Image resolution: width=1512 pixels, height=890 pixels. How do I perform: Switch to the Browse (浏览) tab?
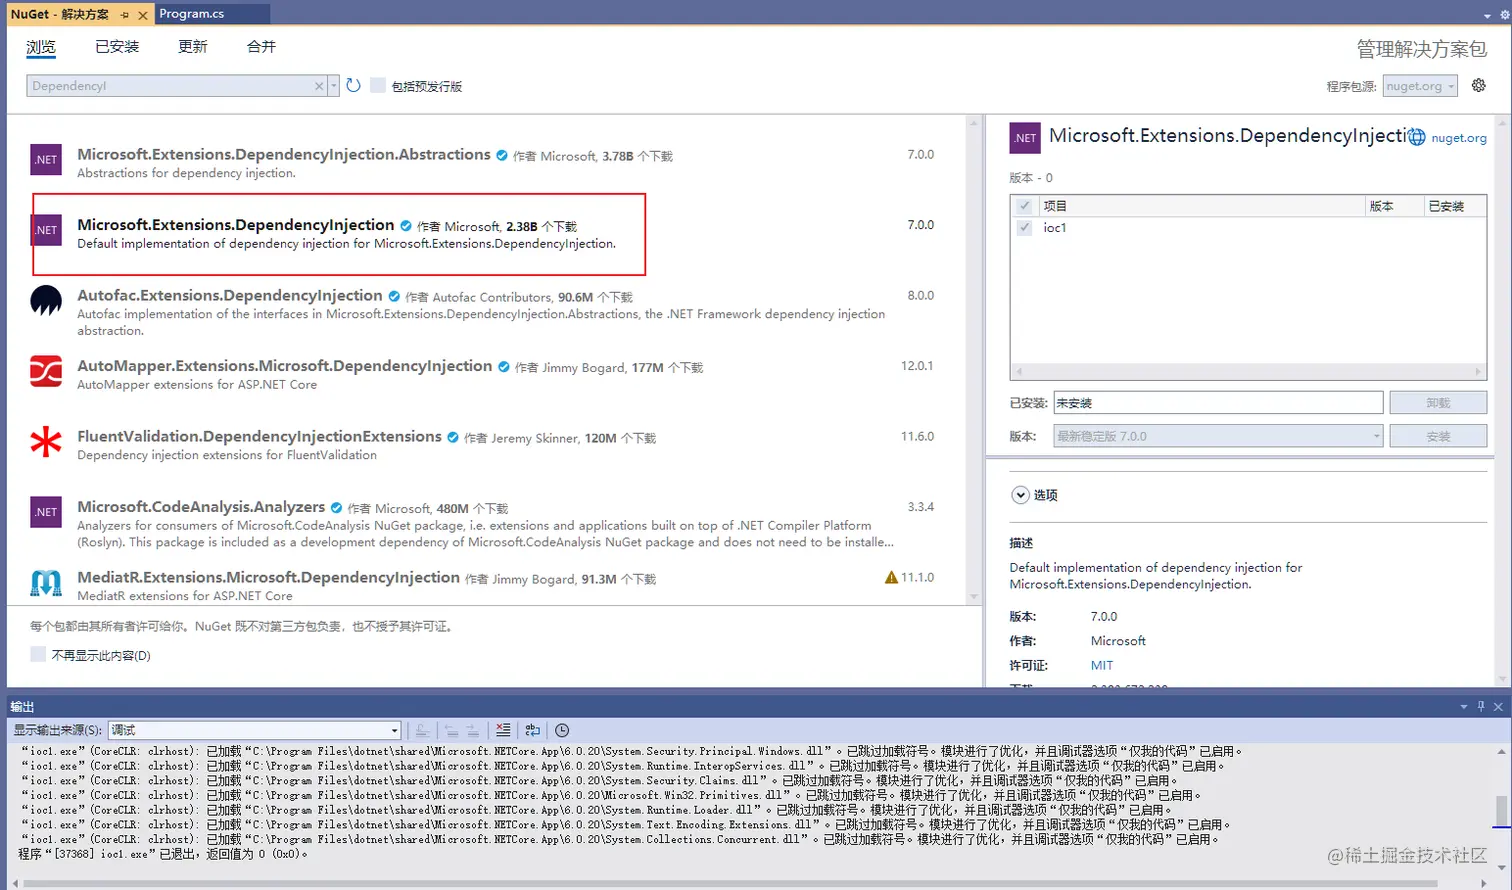tap(41, 47)
